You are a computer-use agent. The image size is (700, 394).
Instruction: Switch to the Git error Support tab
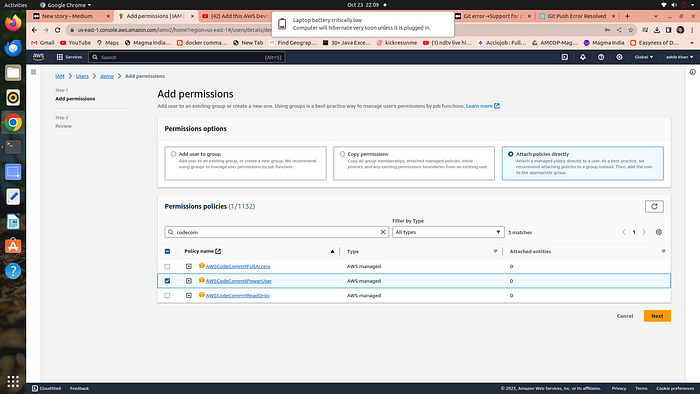493,16
